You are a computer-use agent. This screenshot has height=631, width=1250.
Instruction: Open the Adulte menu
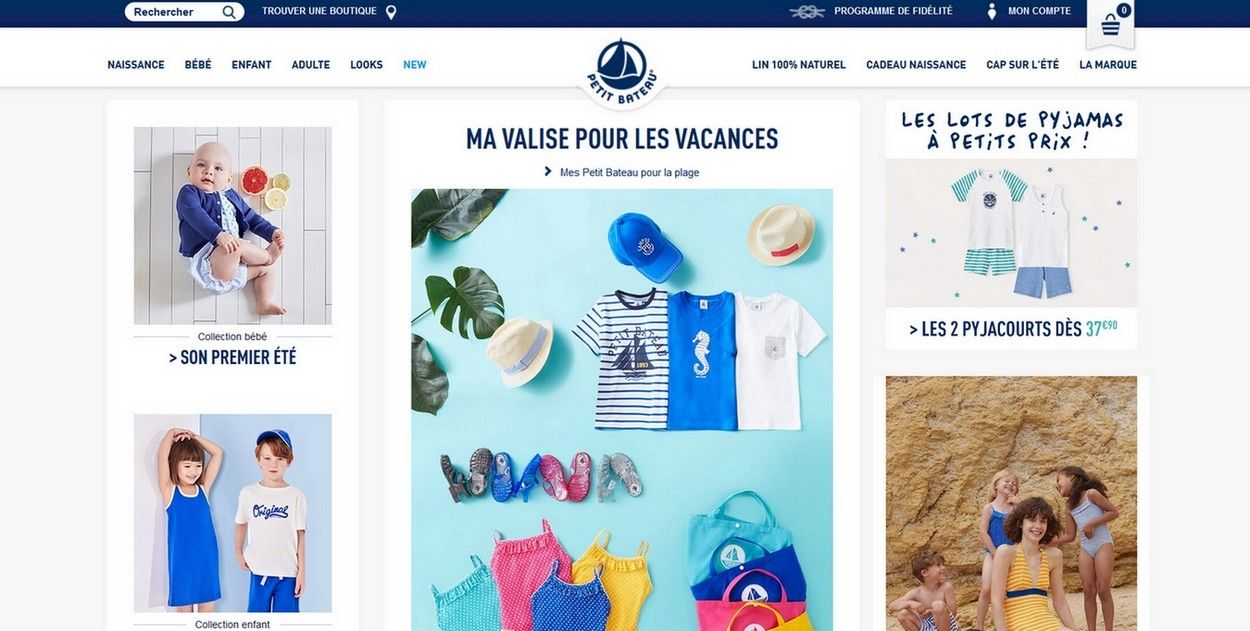(311, 65)
